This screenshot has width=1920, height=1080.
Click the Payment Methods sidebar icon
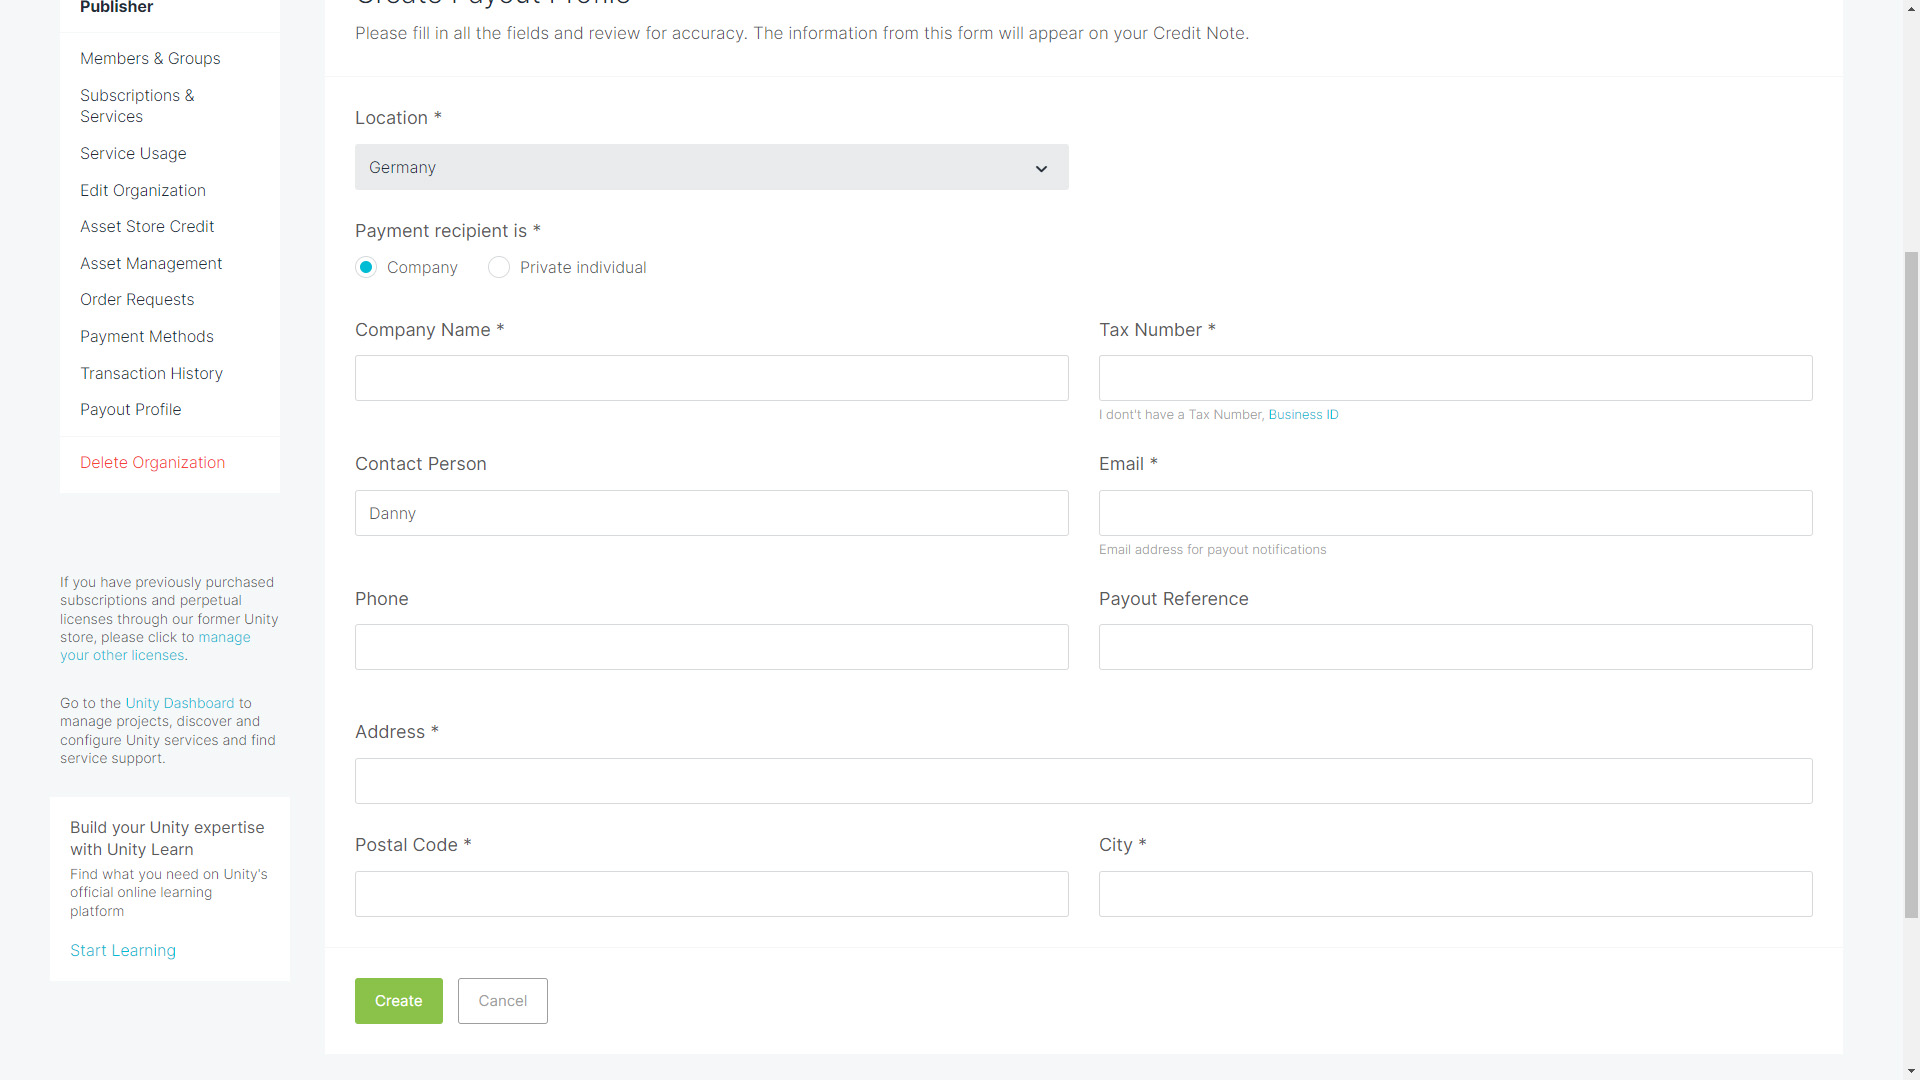pos(146,336)
